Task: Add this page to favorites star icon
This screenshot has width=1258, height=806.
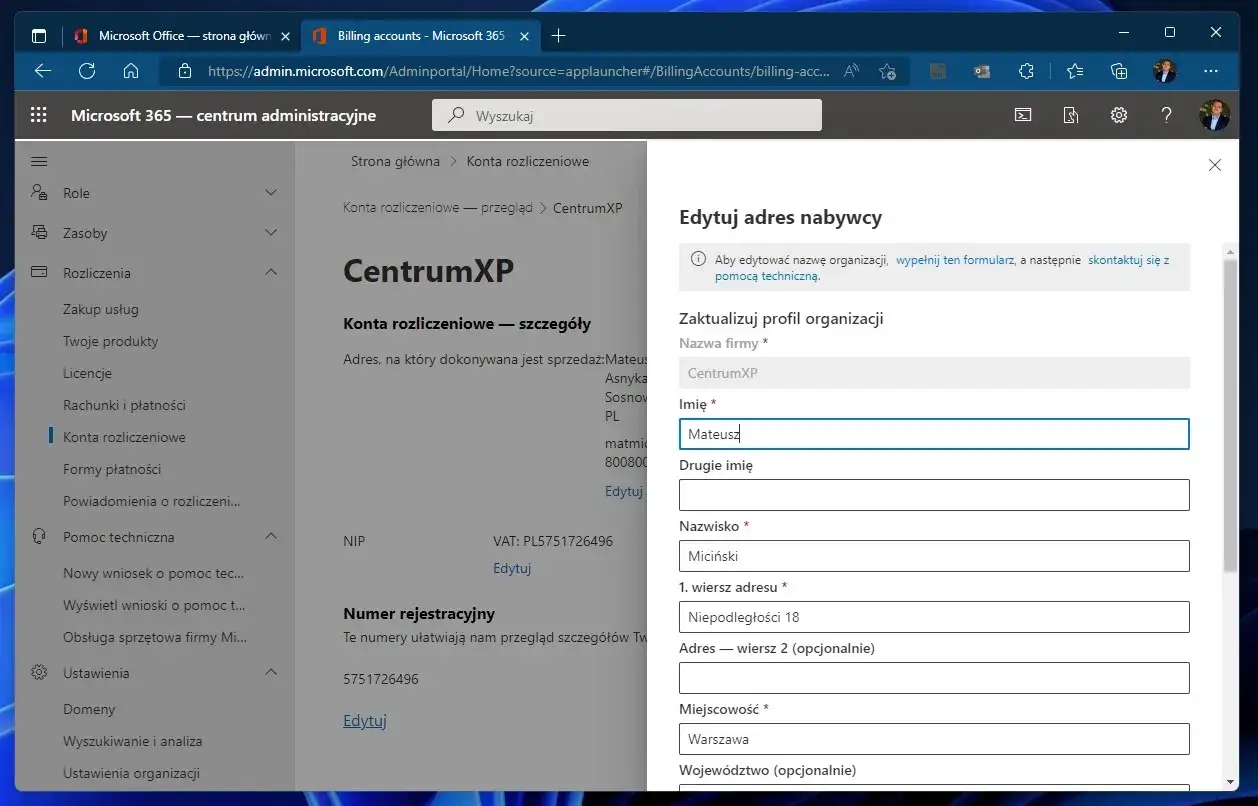Action: (887, 71)
